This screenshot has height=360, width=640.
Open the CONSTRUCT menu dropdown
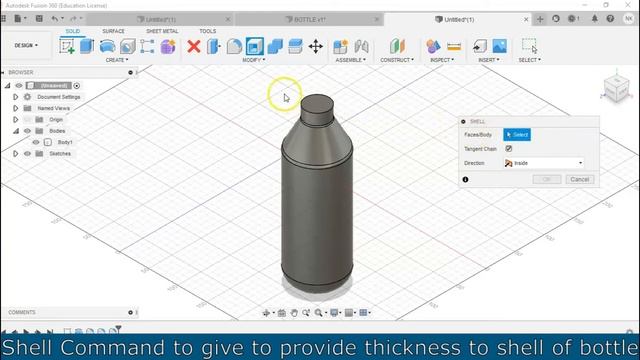(397, 60)
